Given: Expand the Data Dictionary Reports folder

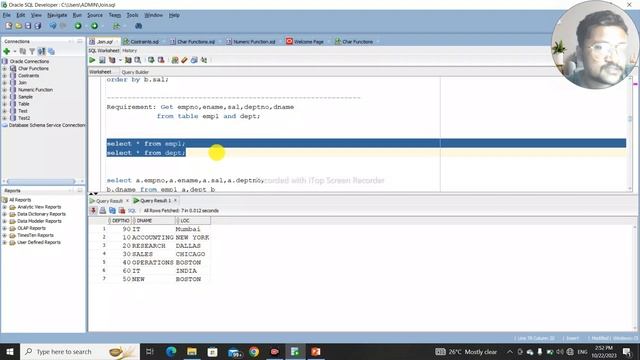Looking at the screenshot, I should pyautogui.click(x=4, y=214).
